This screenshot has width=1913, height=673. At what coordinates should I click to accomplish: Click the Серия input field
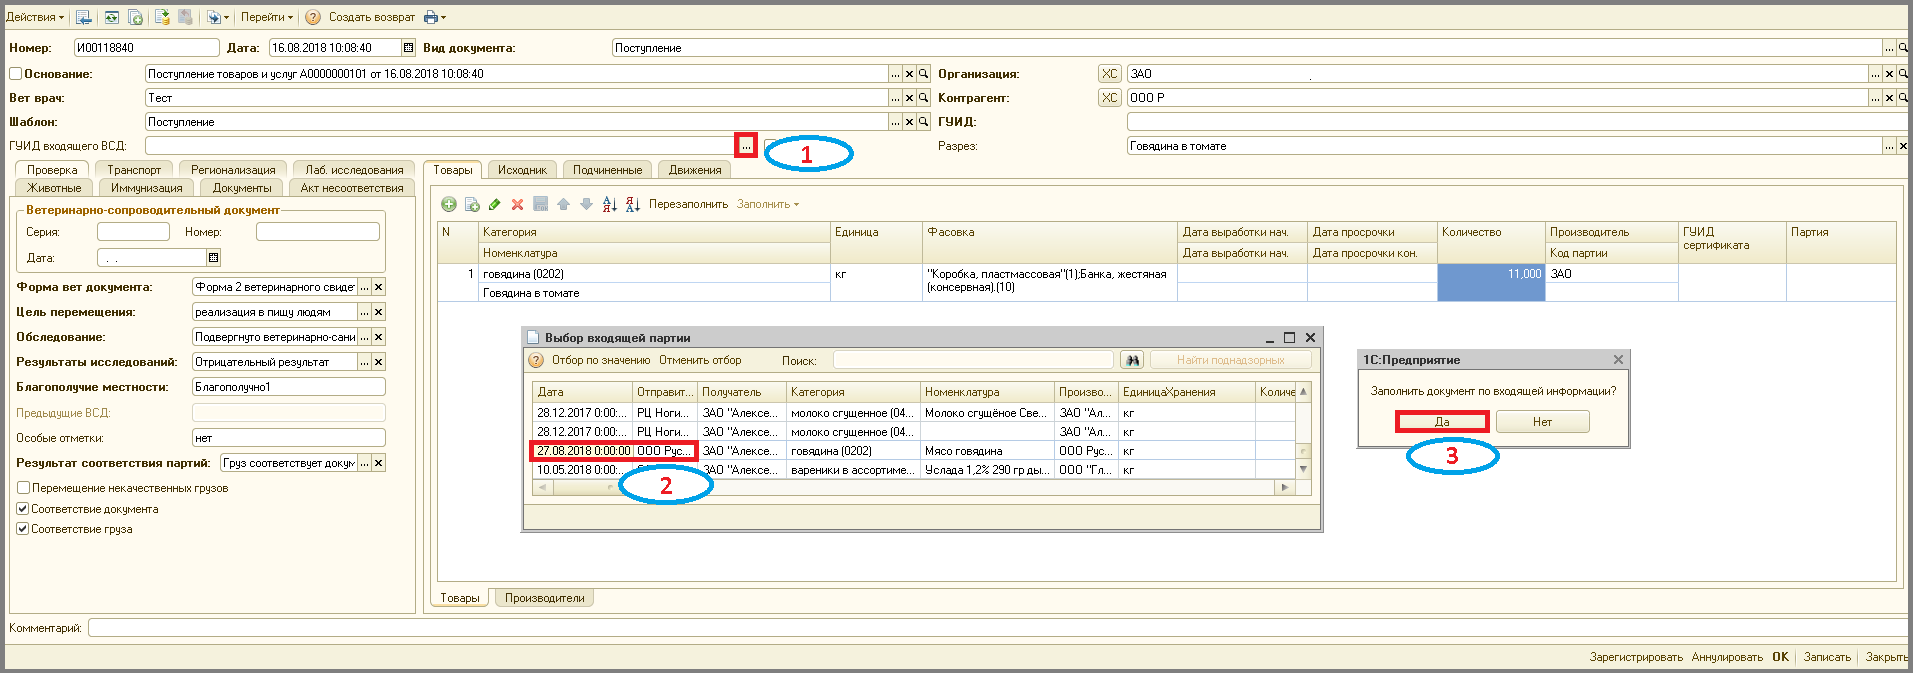coord(133,232)
